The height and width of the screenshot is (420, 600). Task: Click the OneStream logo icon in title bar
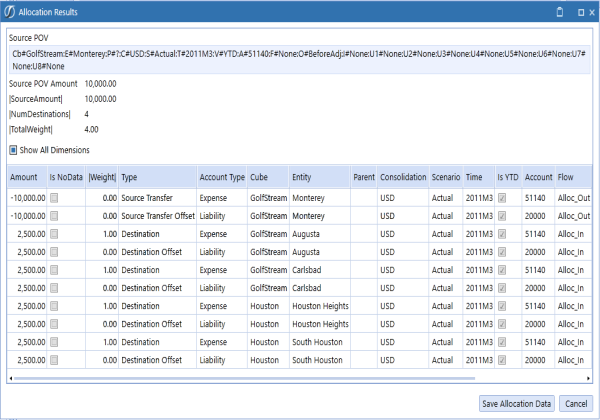tap(11, 11)
